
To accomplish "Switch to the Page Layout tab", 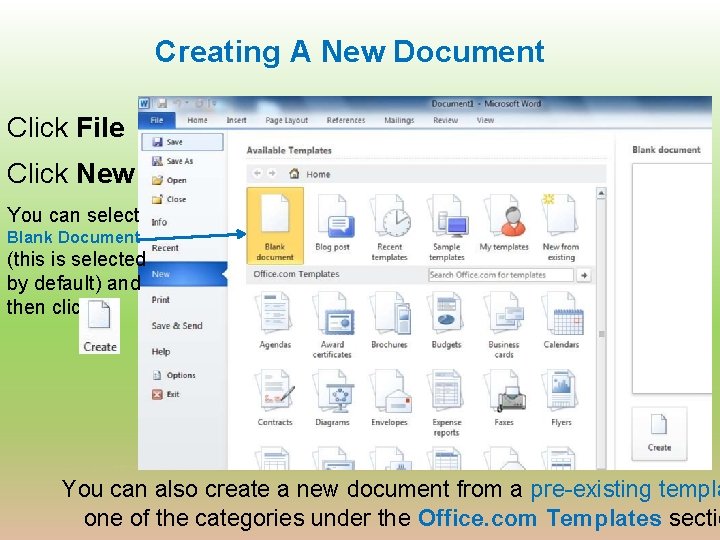I will point(287,120).
